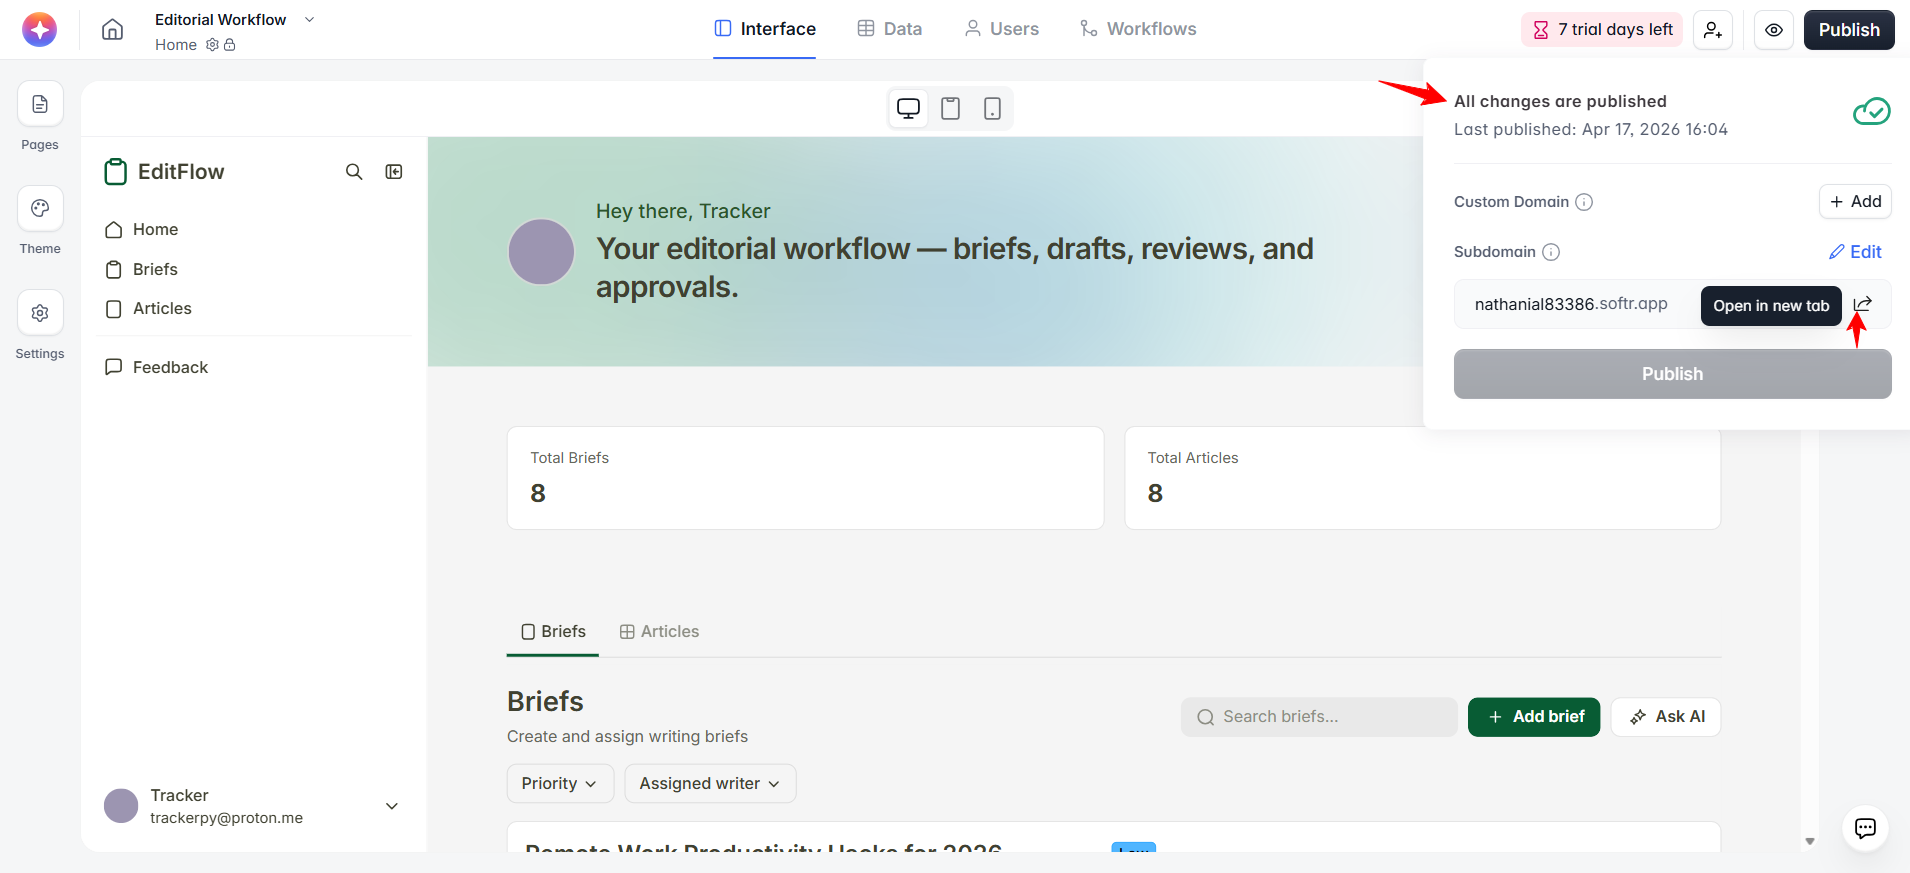Click trackerpy@proton.me email text
Viewport: 1910px width, 873px height.
(226, 818)
